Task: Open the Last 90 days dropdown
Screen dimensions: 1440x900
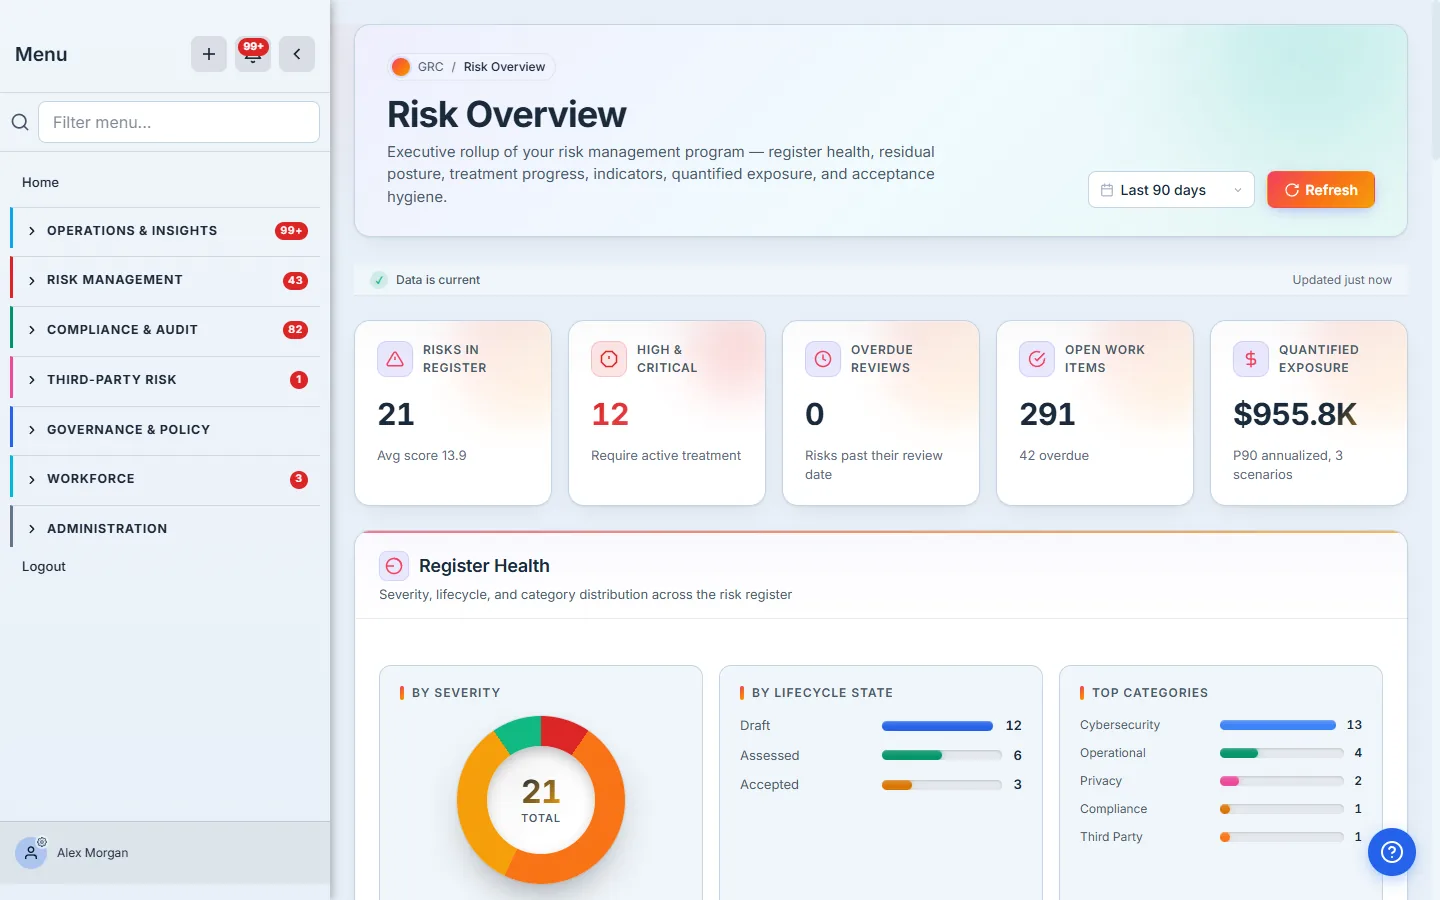Action: click(1171, 190)
